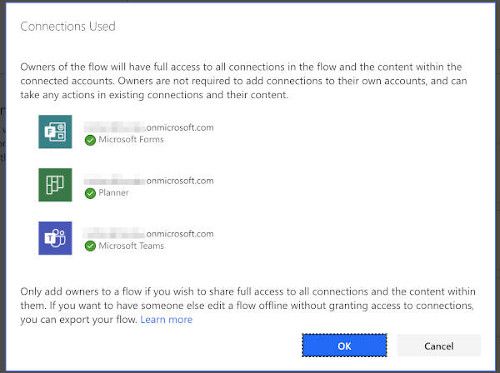Select the Microsoft Forms account email
This screenshot has height=373, width=500.
[149, 127]
